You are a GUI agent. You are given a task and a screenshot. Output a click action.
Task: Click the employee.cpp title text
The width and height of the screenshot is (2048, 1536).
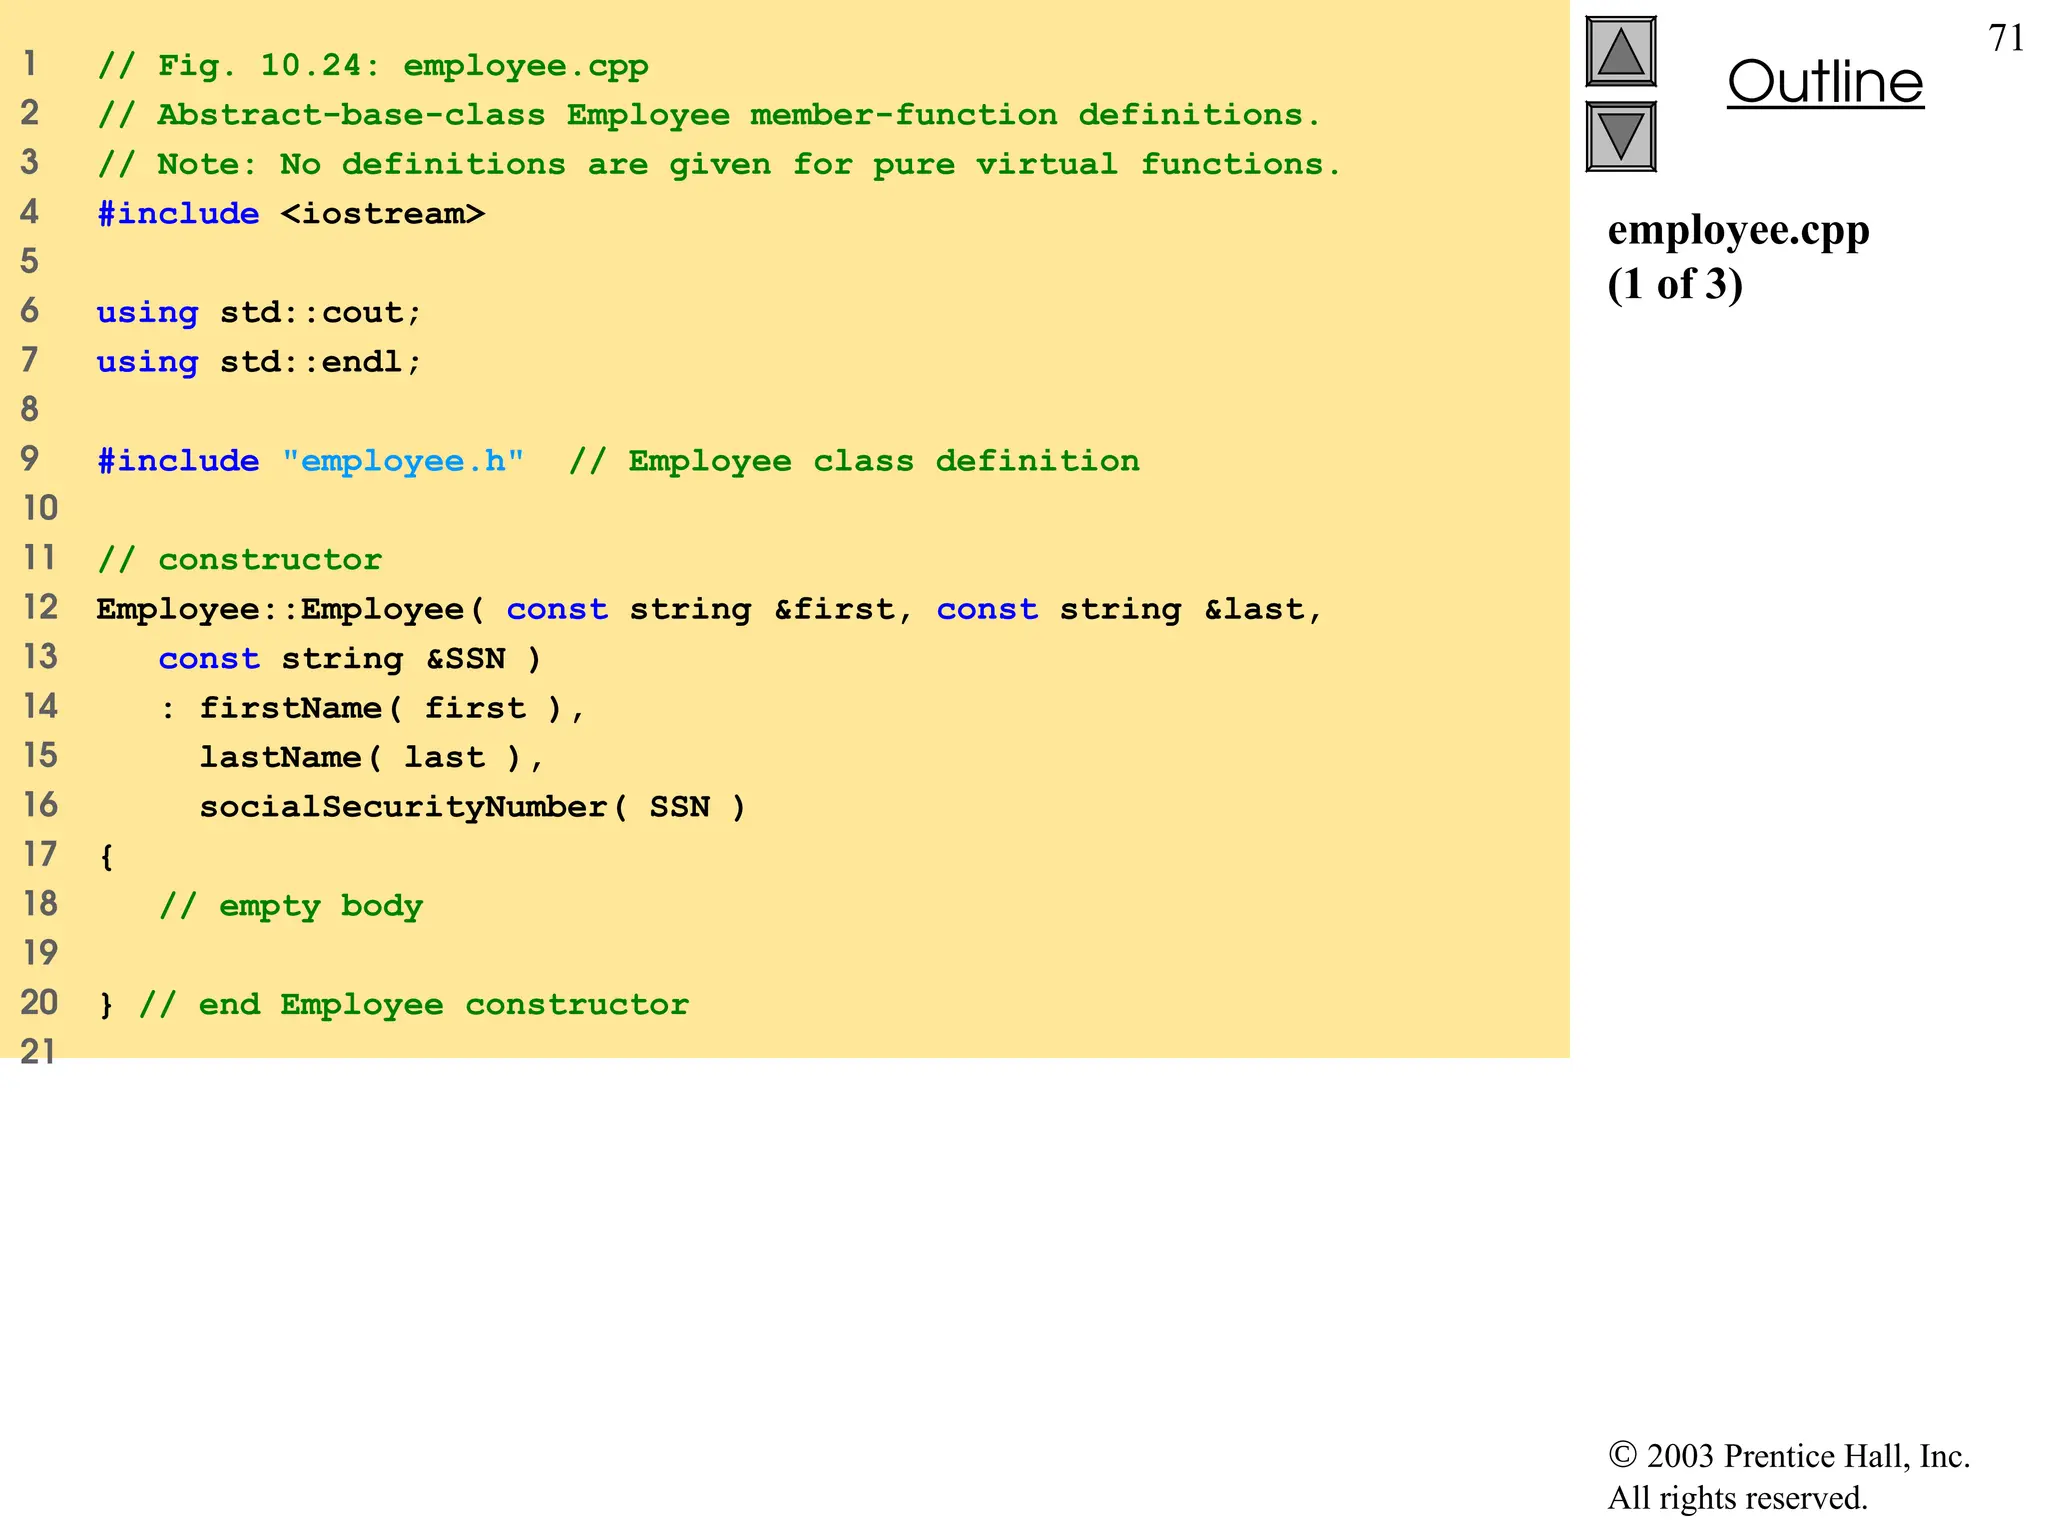[x=1738, y=231]
